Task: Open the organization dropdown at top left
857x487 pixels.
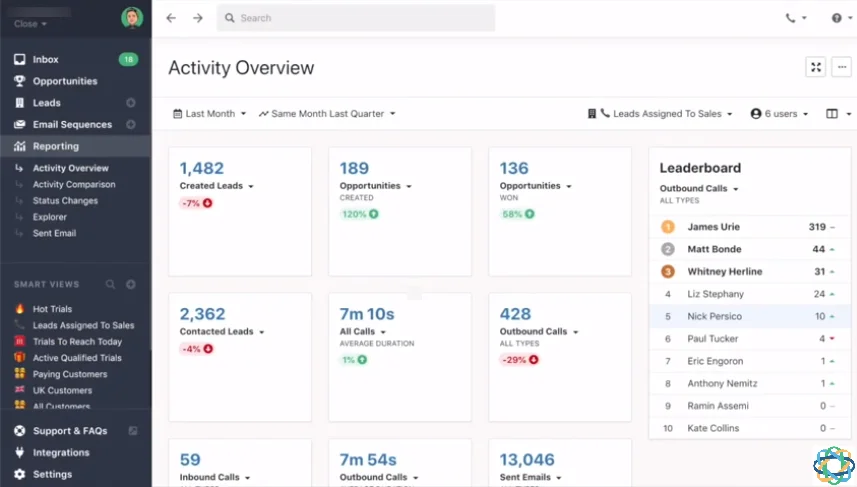Action: click(31, 24)
